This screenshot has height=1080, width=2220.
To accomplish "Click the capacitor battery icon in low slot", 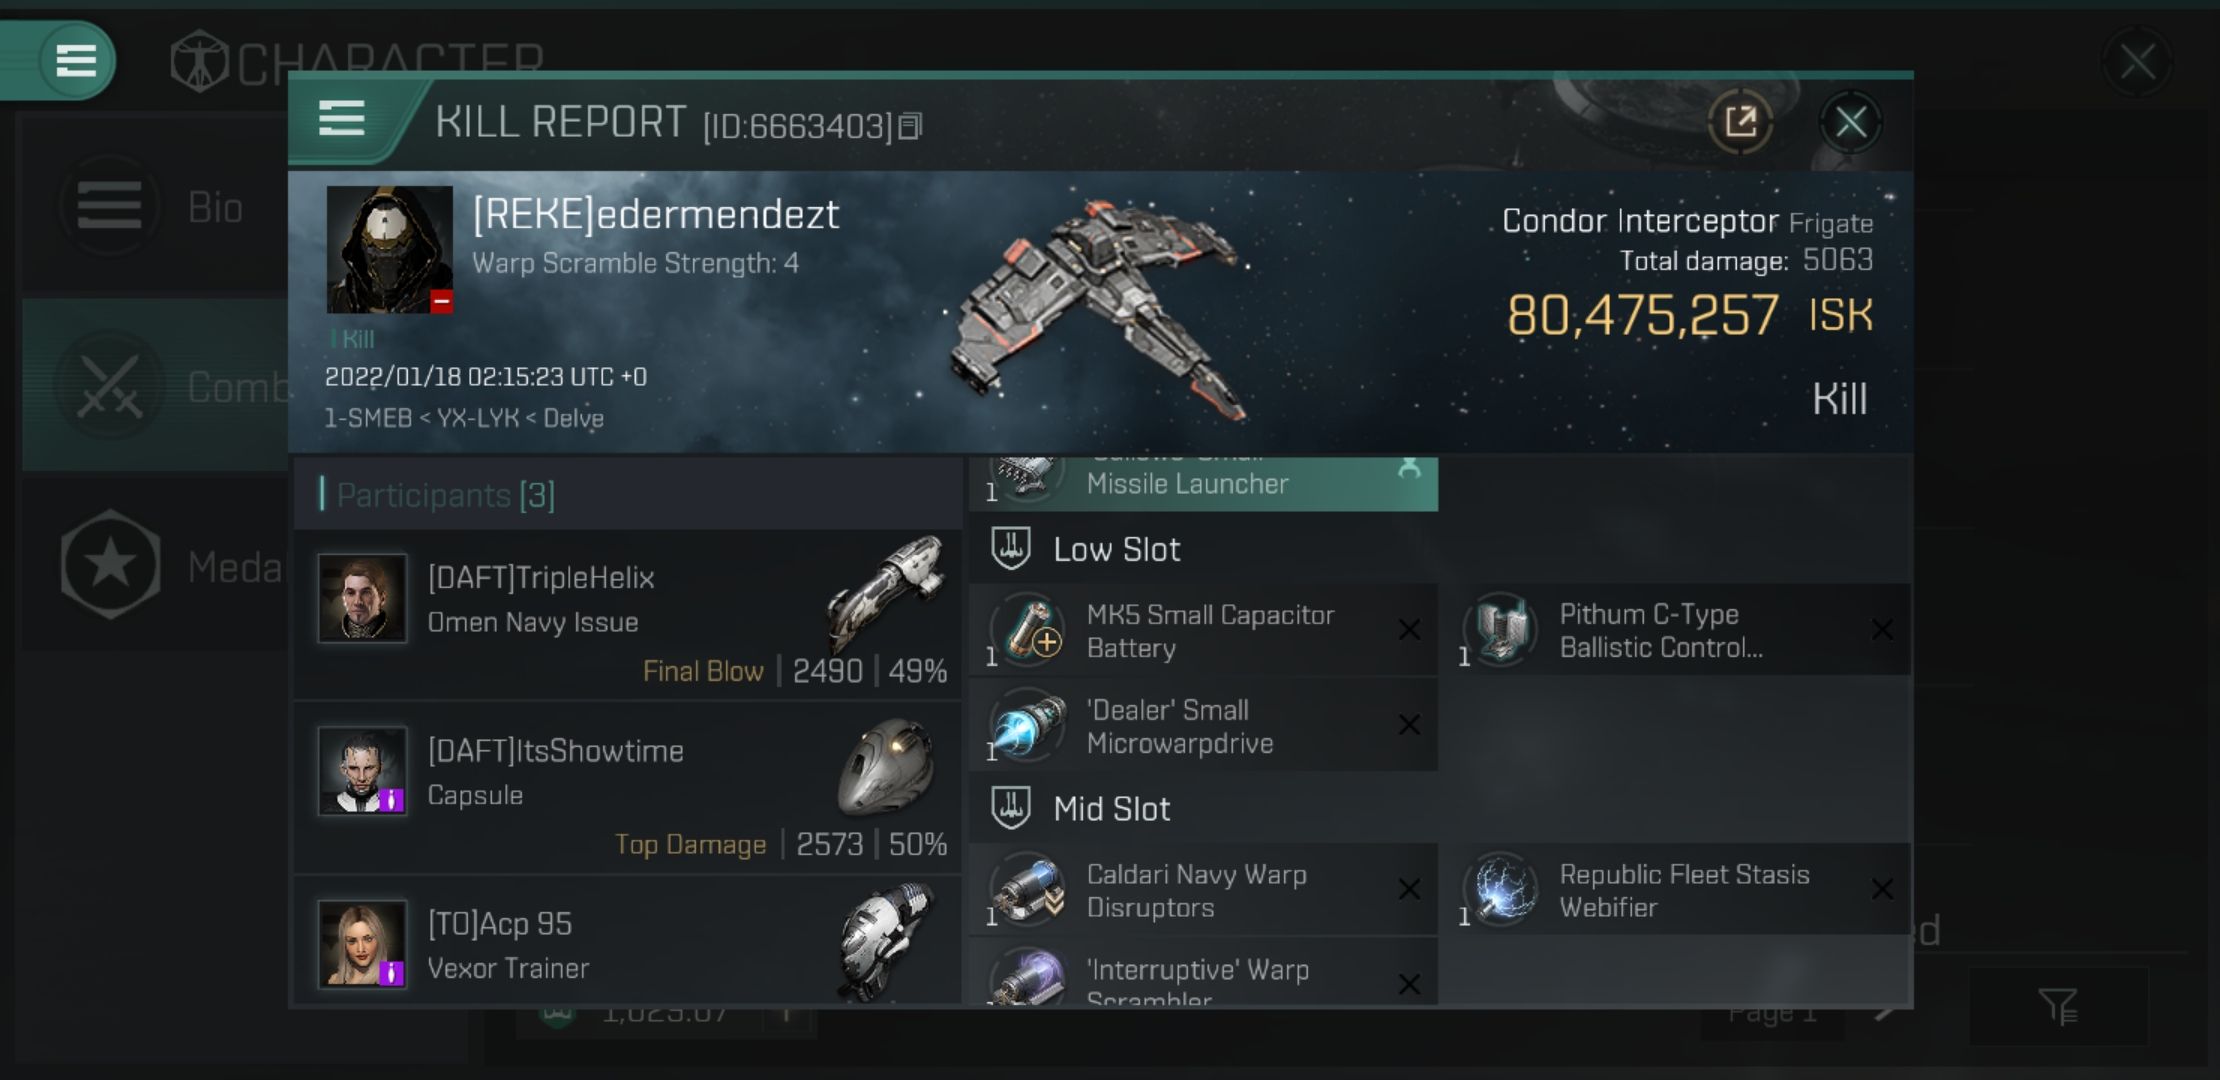I will pos(1031,630).
